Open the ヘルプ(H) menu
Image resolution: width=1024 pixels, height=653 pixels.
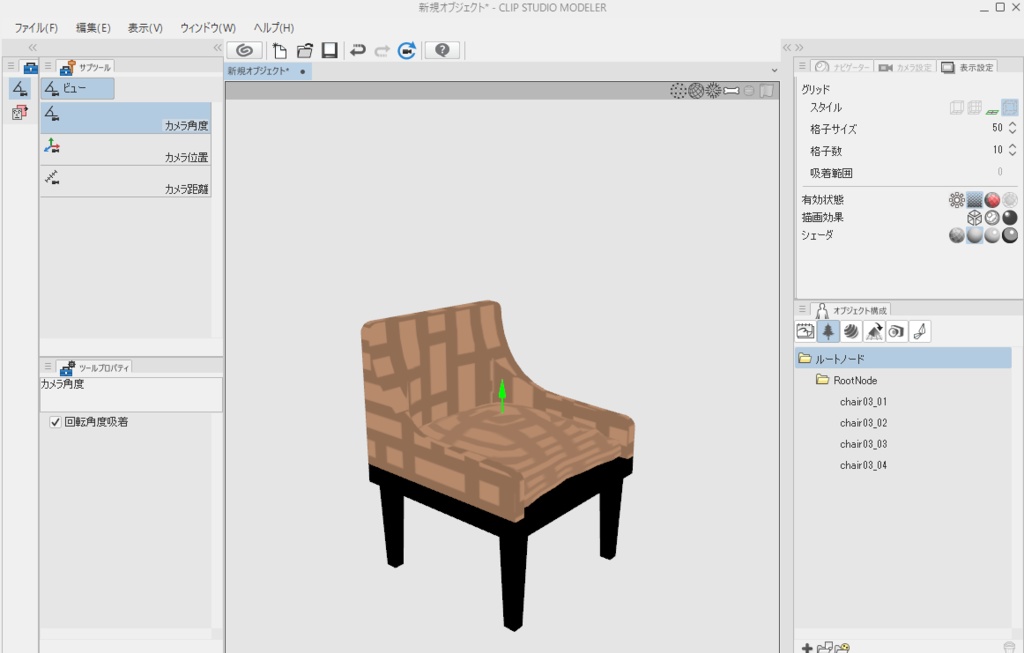[274, 28]
